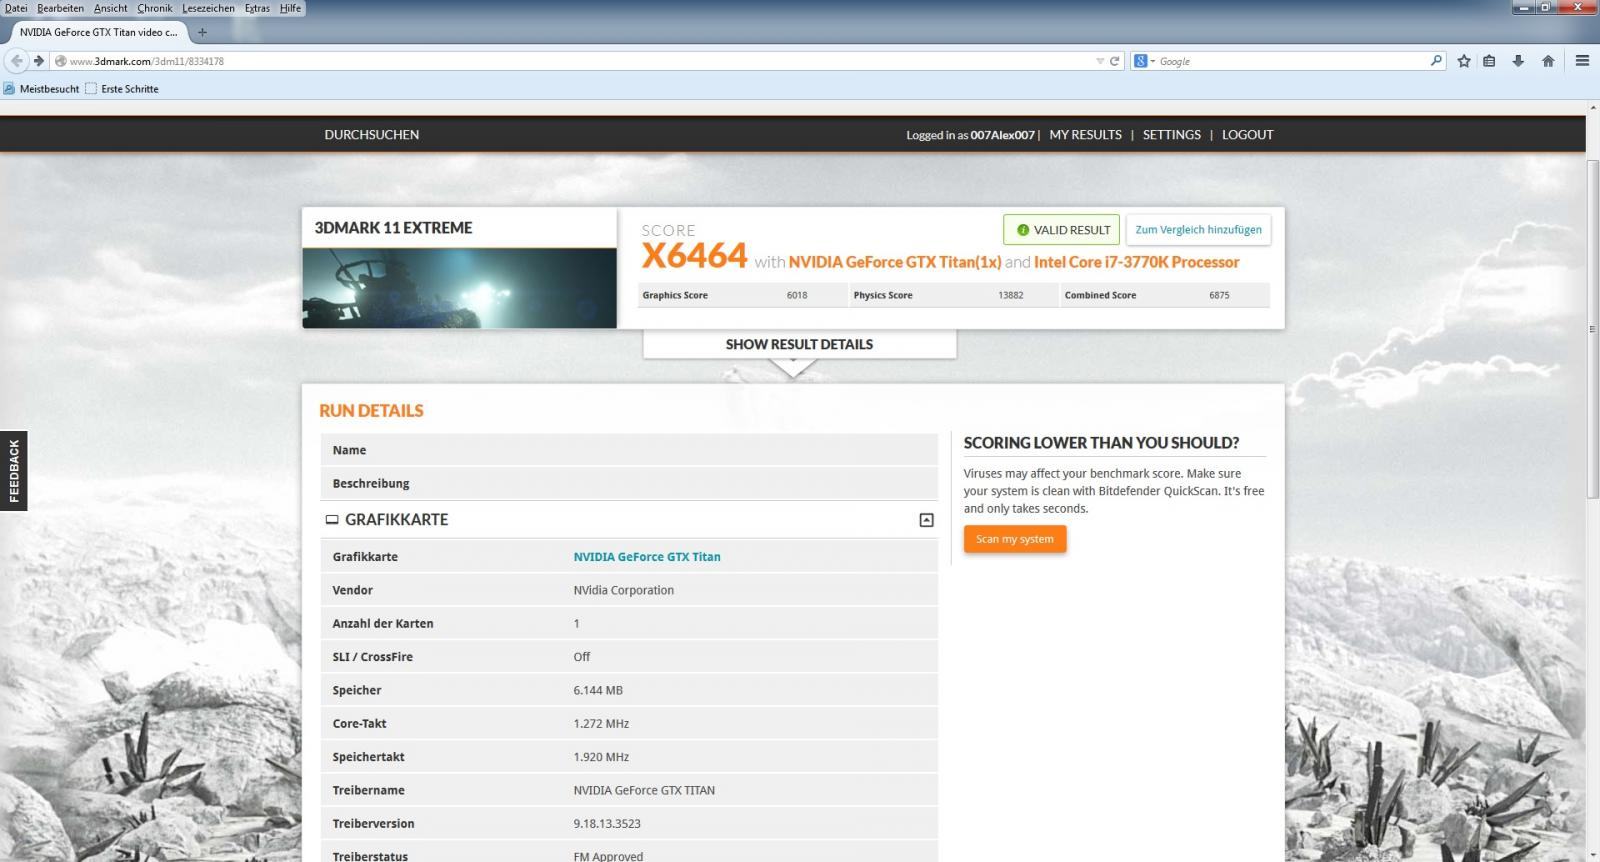1600x862 pixels.
Task: Open a new tab with plus button
Action: click(x=202, y=32)
